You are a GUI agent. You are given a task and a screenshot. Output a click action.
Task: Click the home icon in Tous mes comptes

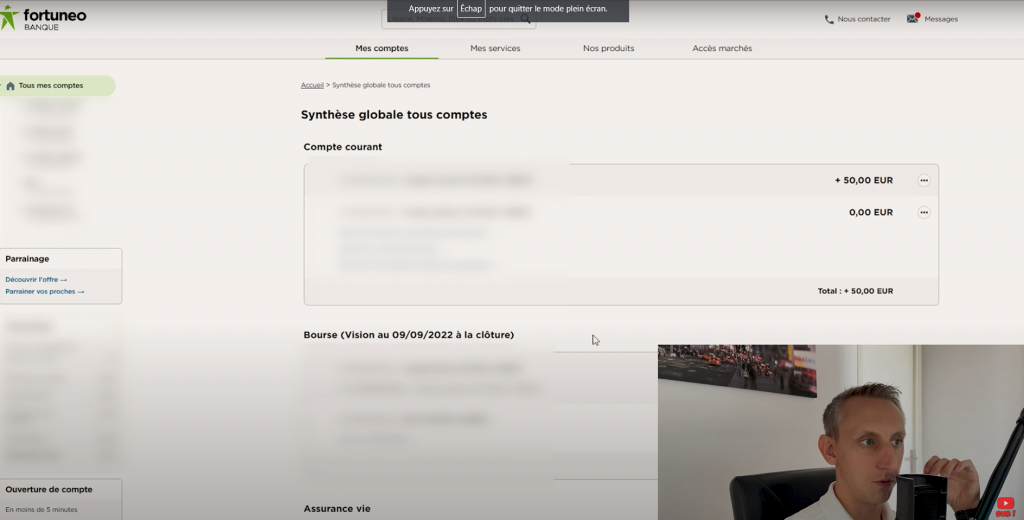[x=10, y=86]
